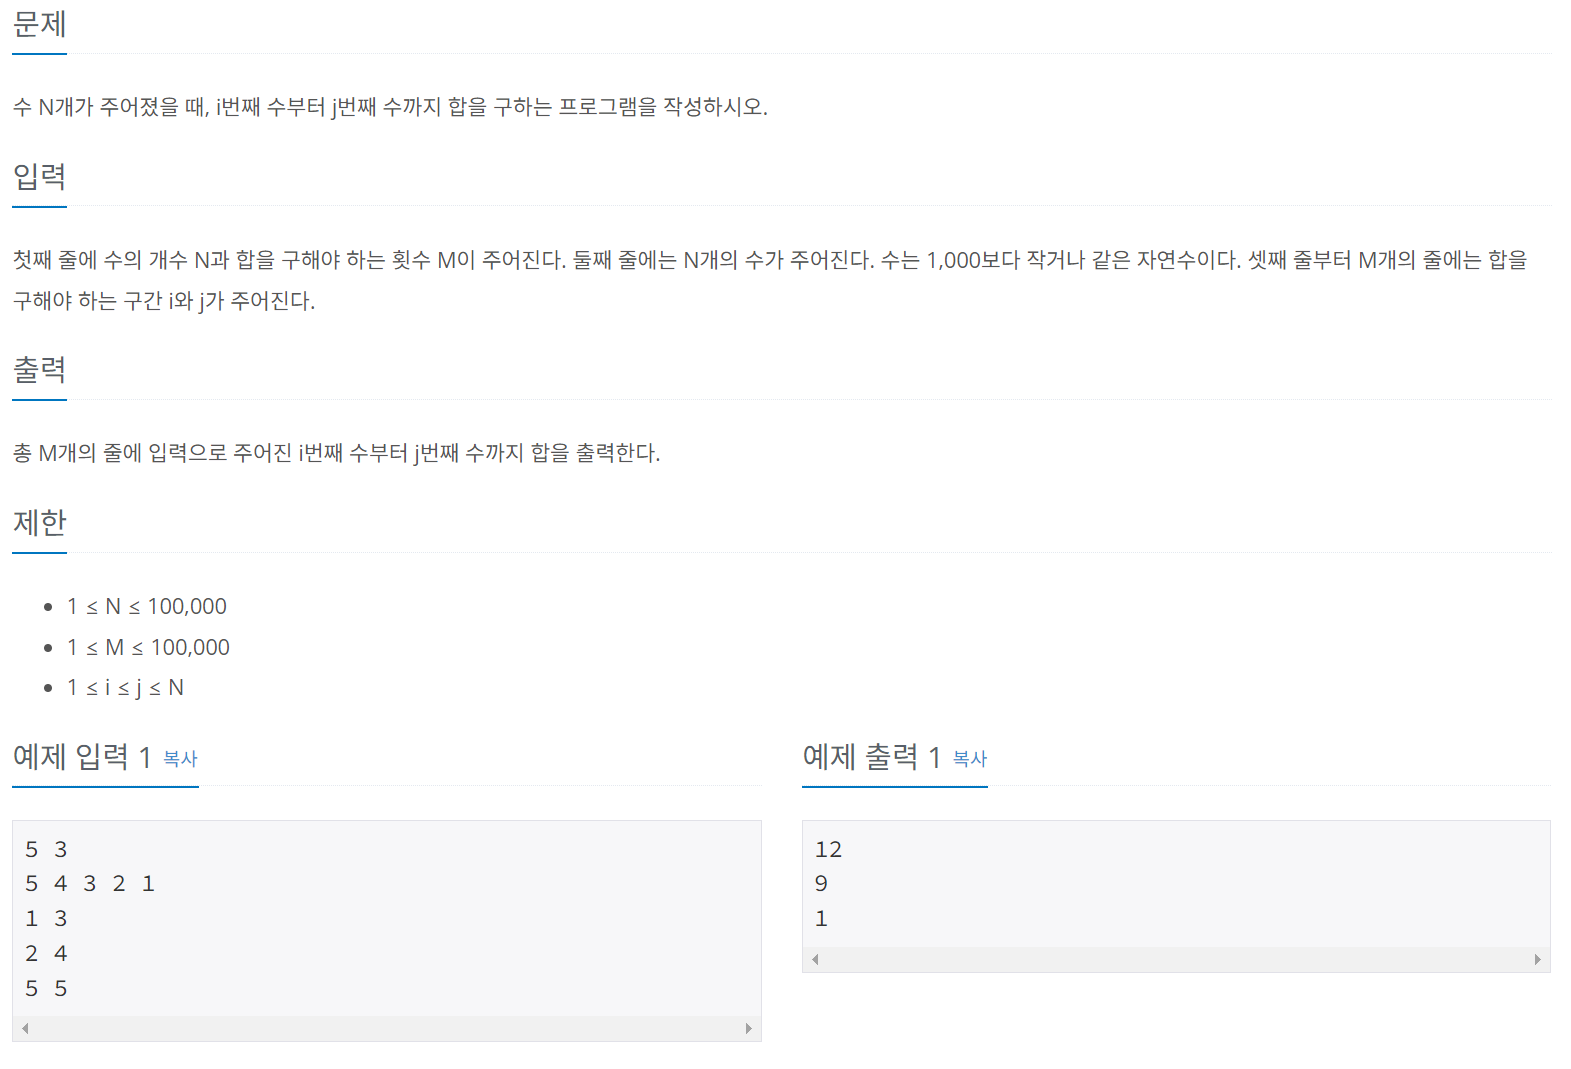Select the 문제 section heading
Viewport: 1571px width, 1069px height.
tap(40, 24)
